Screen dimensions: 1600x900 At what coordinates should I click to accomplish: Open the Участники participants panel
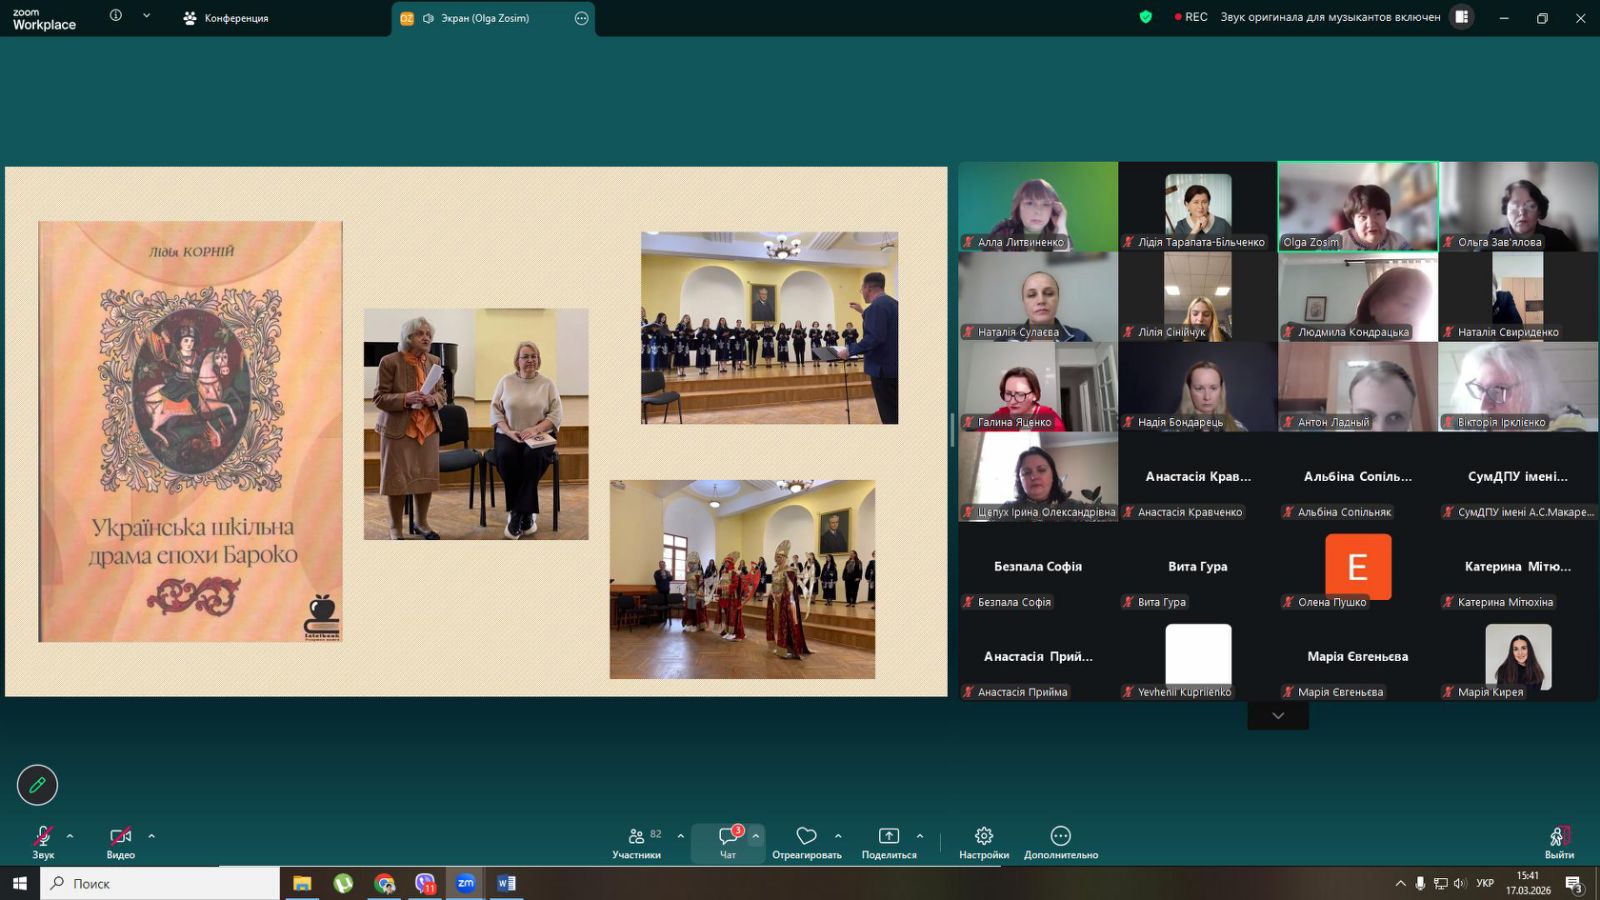click(x=637, y=842)
